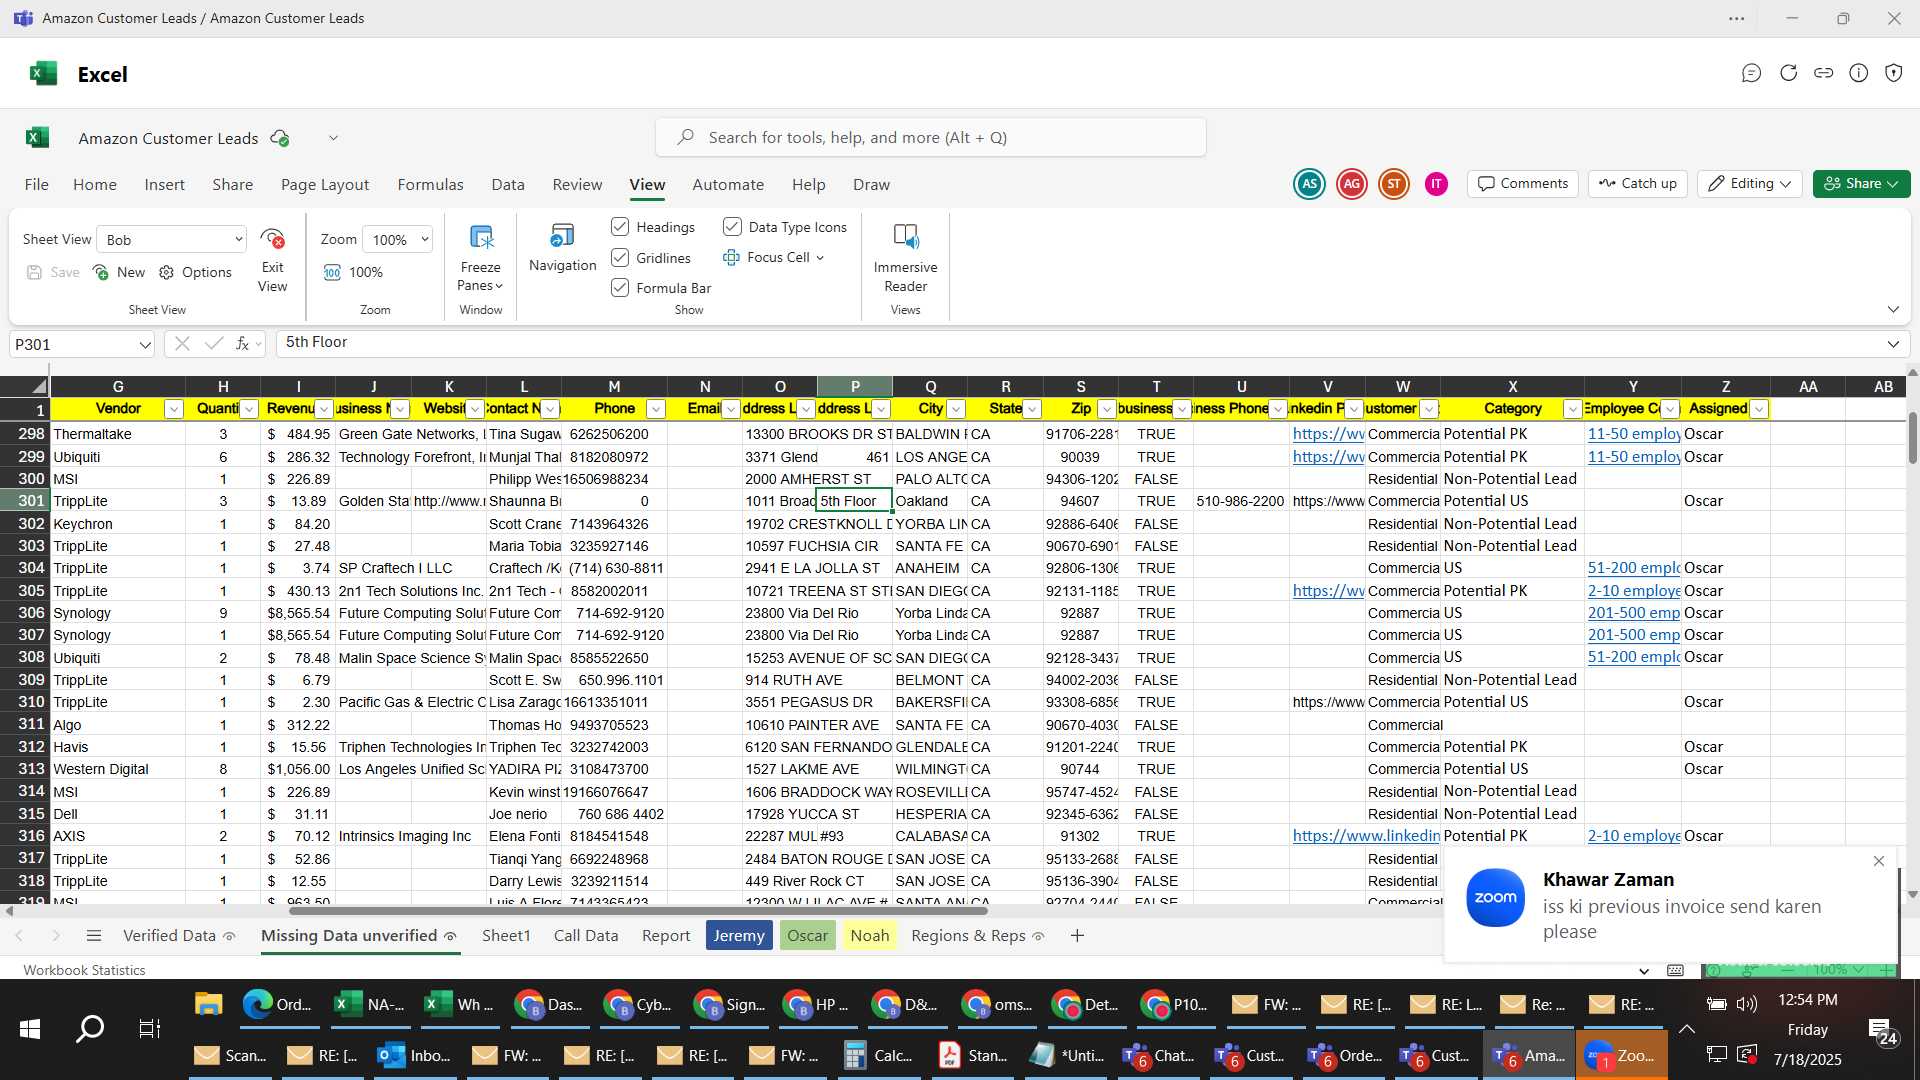Open more options ellipsis in title bar
1920x1080 pixels.
[1737, 18]
